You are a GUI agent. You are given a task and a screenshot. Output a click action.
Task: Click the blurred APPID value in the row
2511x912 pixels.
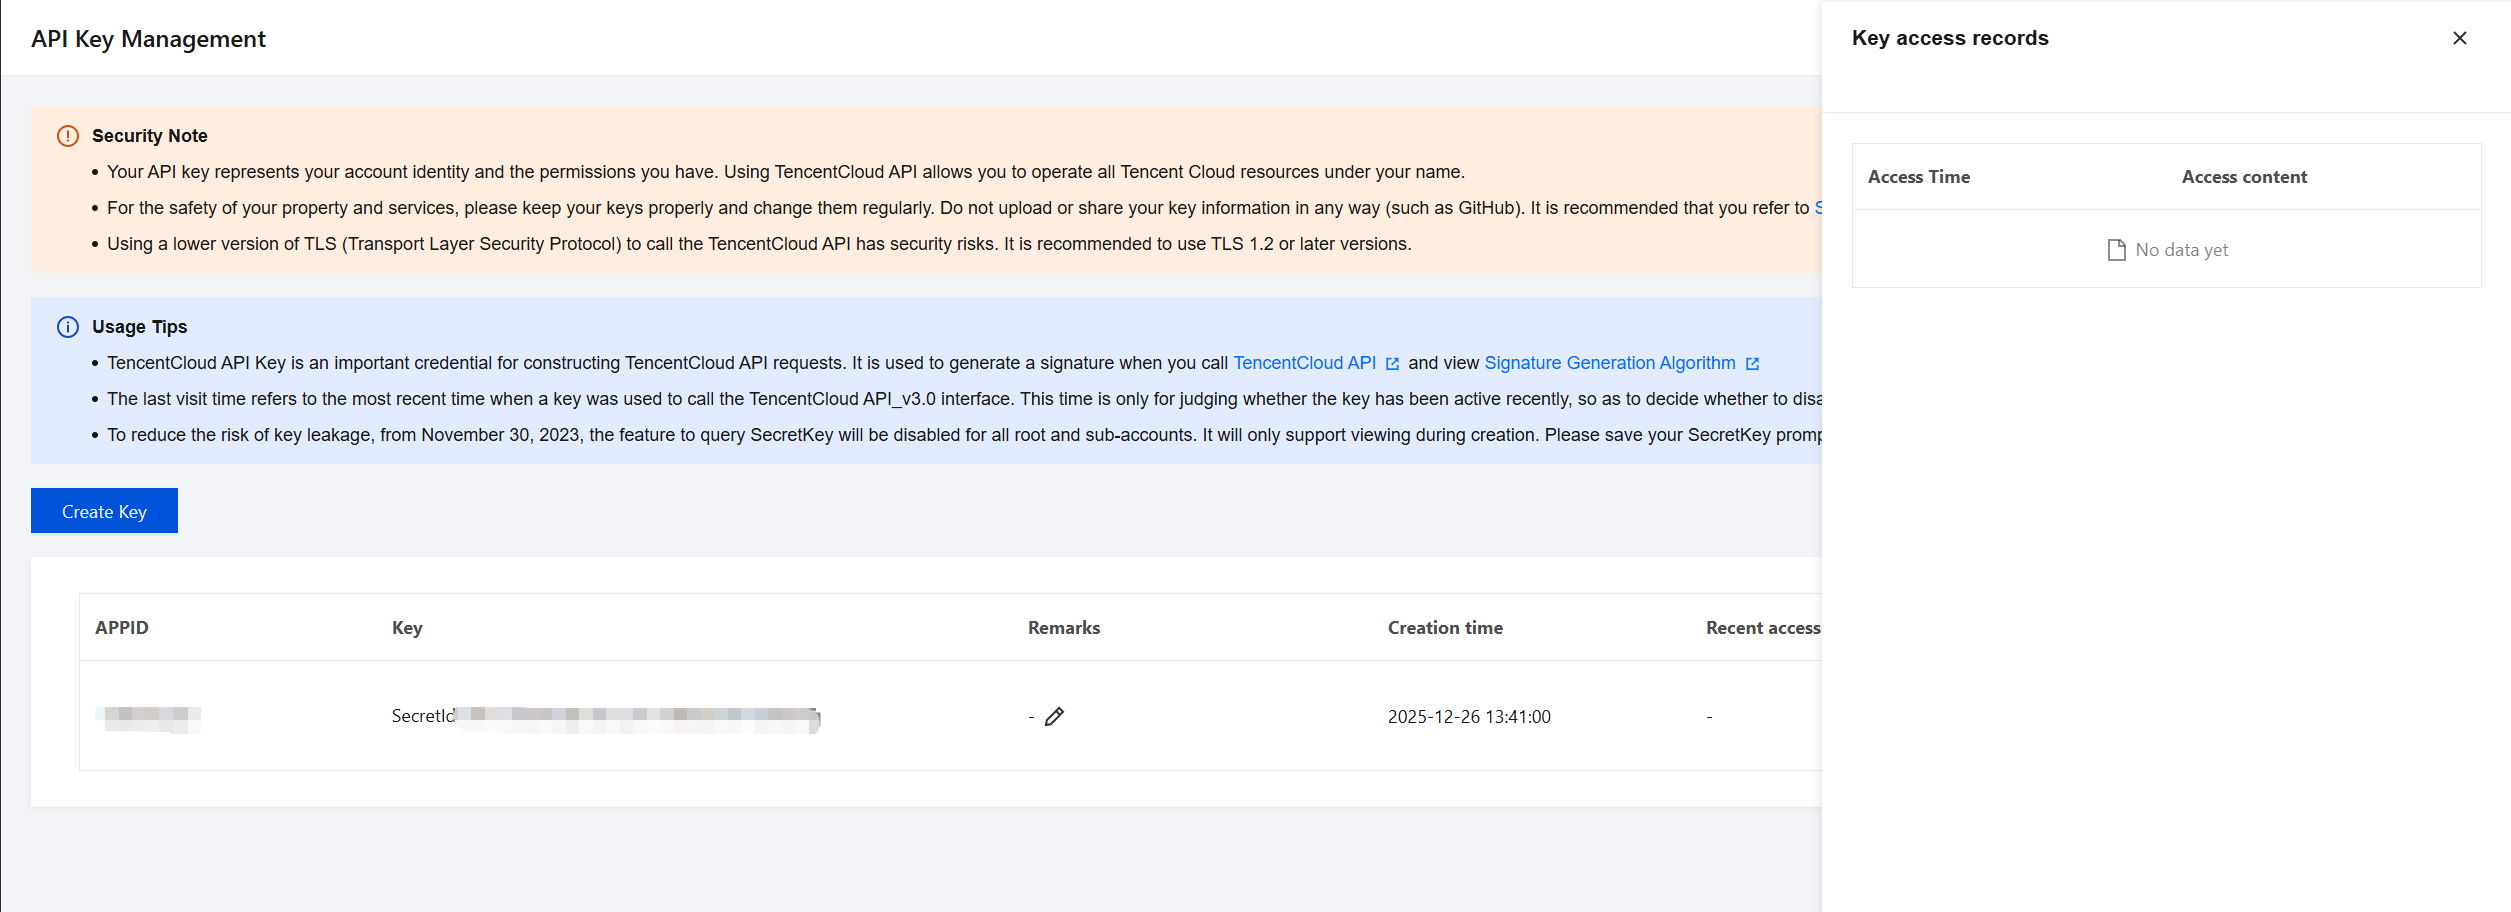[149, 717]
